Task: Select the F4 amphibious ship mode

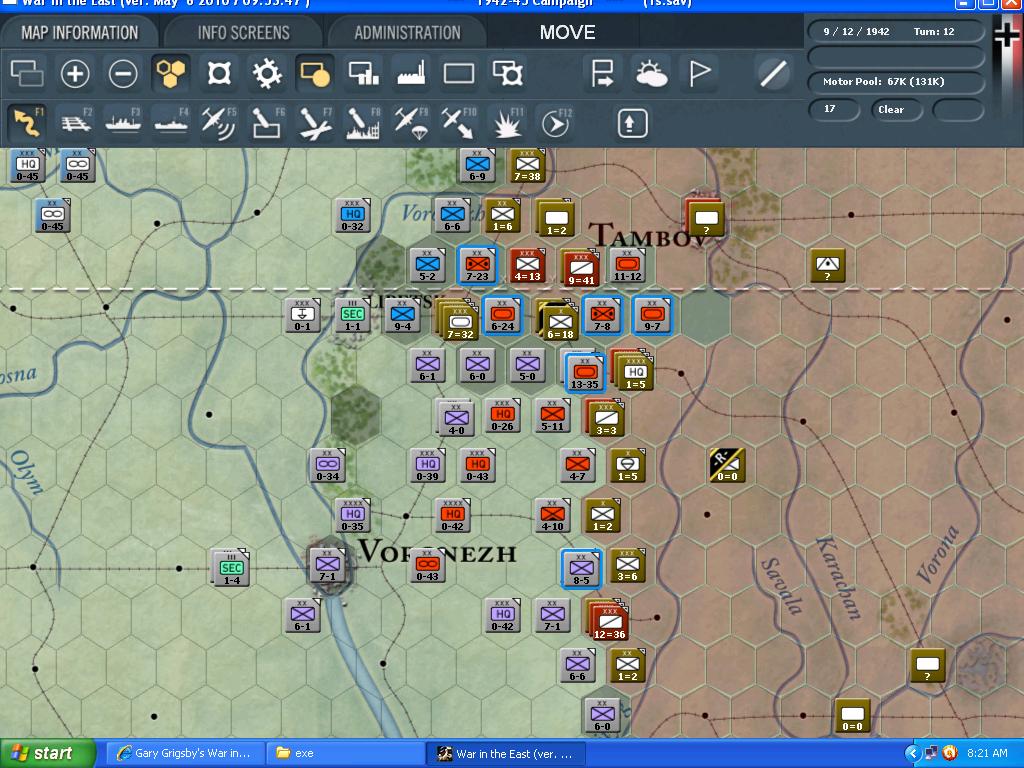Action: (x=171, y=123)
